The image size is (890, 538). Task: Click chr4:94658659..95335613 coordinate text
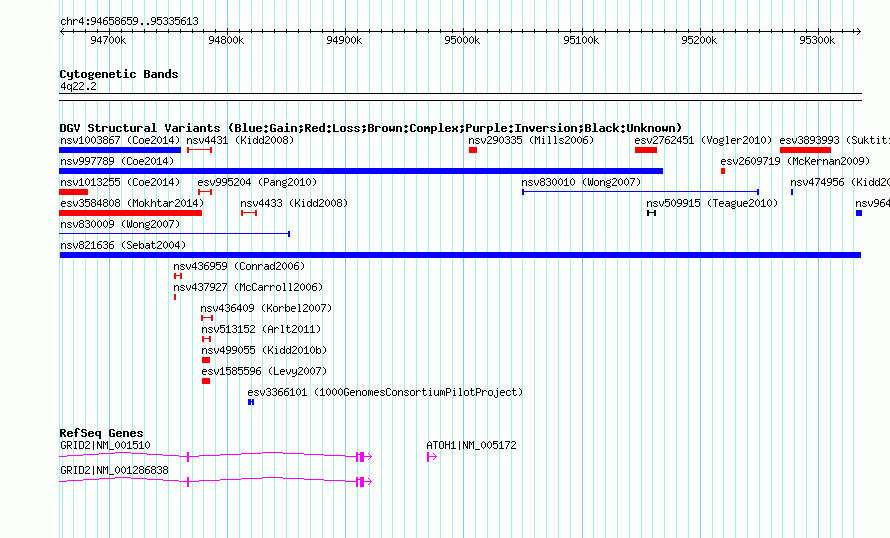click(x=129, y=22)
